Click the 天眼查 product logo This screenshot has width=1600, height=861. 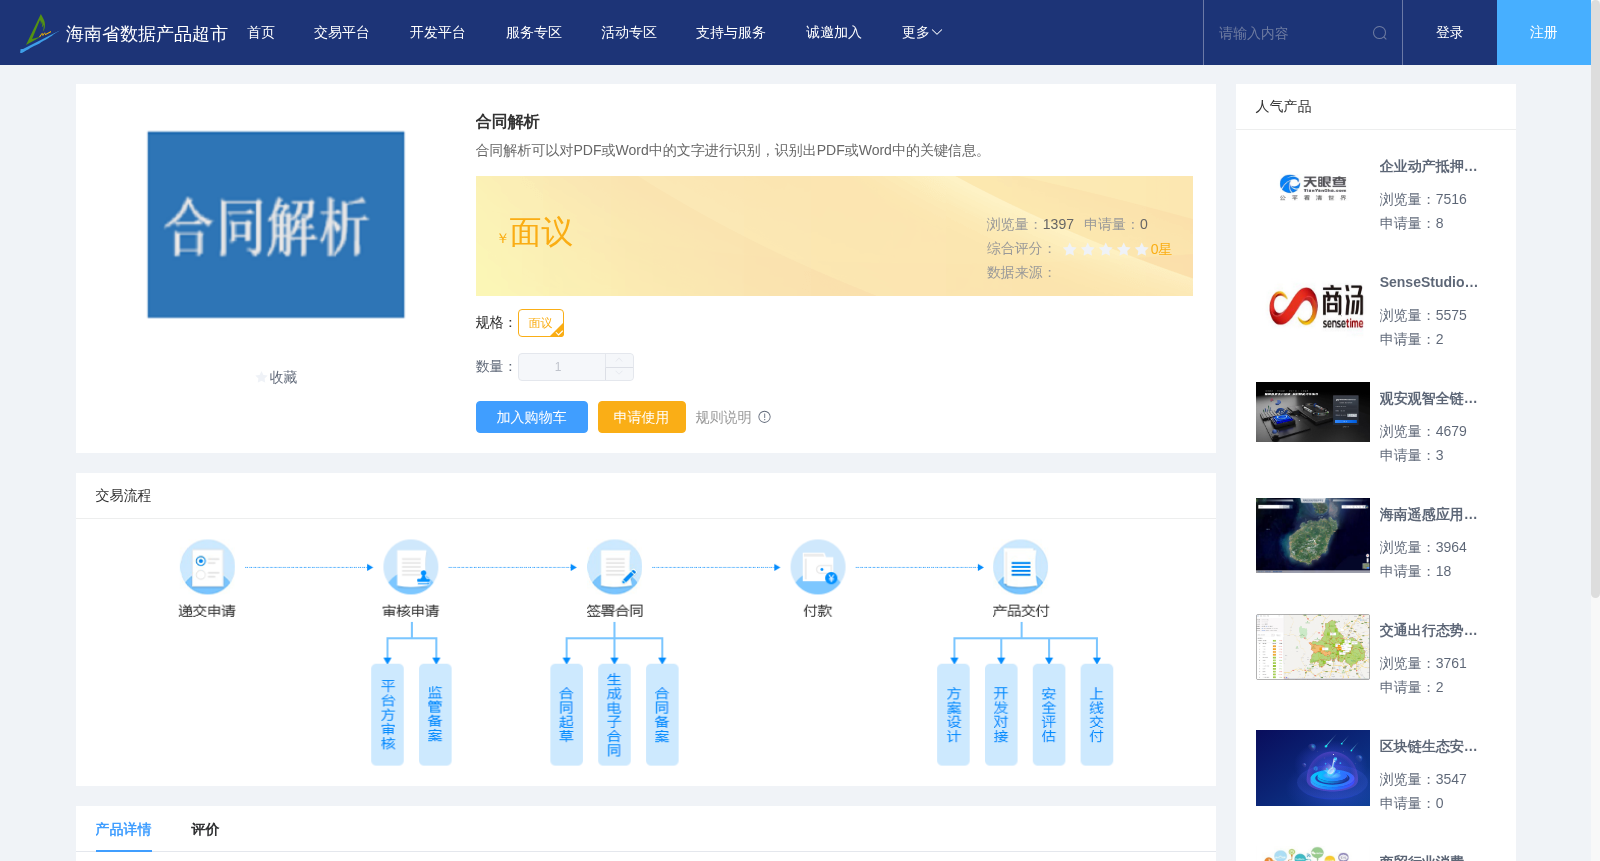coord(1313,188)
